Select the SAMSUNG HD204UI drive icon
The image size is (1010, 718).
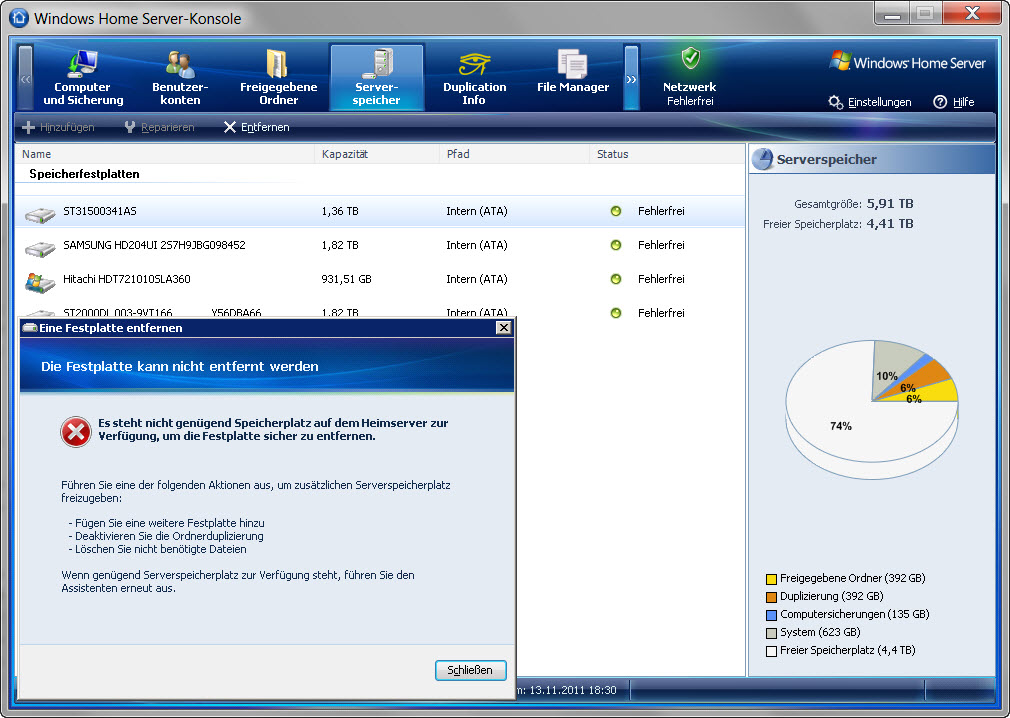click(x=40, y=248)
